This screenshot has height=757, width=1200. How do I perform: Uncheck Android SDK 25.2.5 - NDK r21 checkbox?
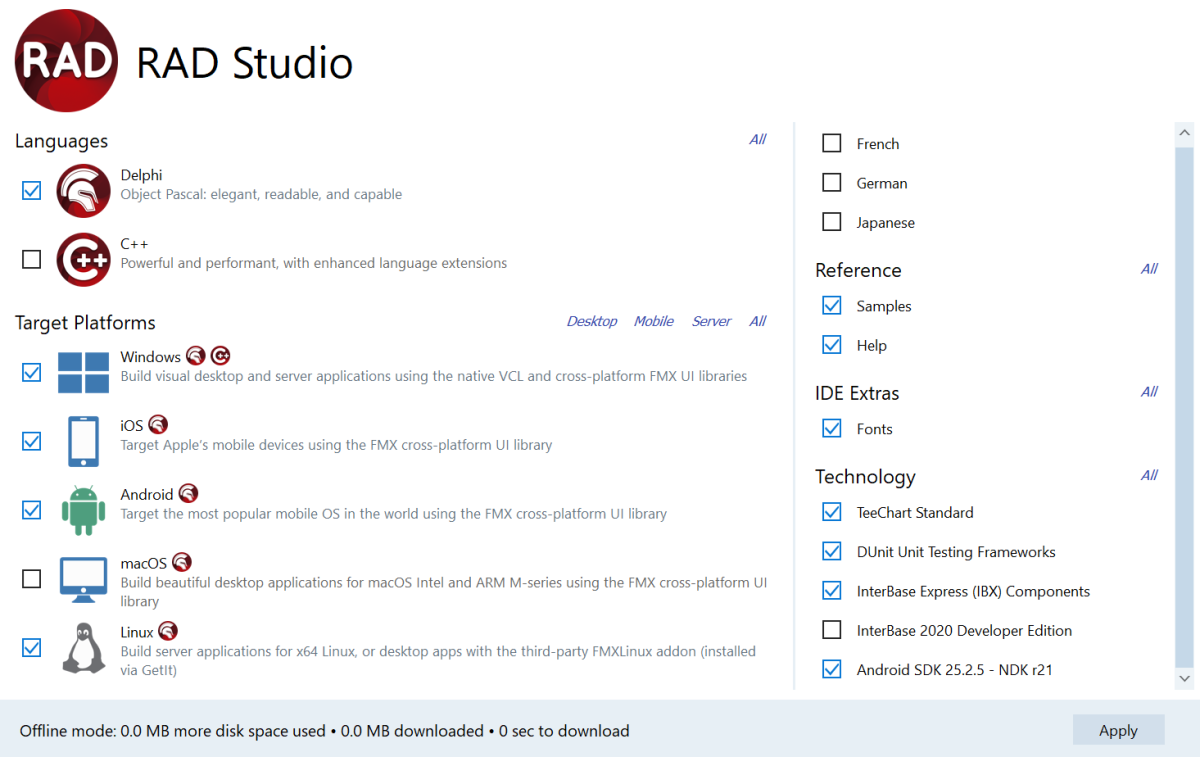click(832, 669)
